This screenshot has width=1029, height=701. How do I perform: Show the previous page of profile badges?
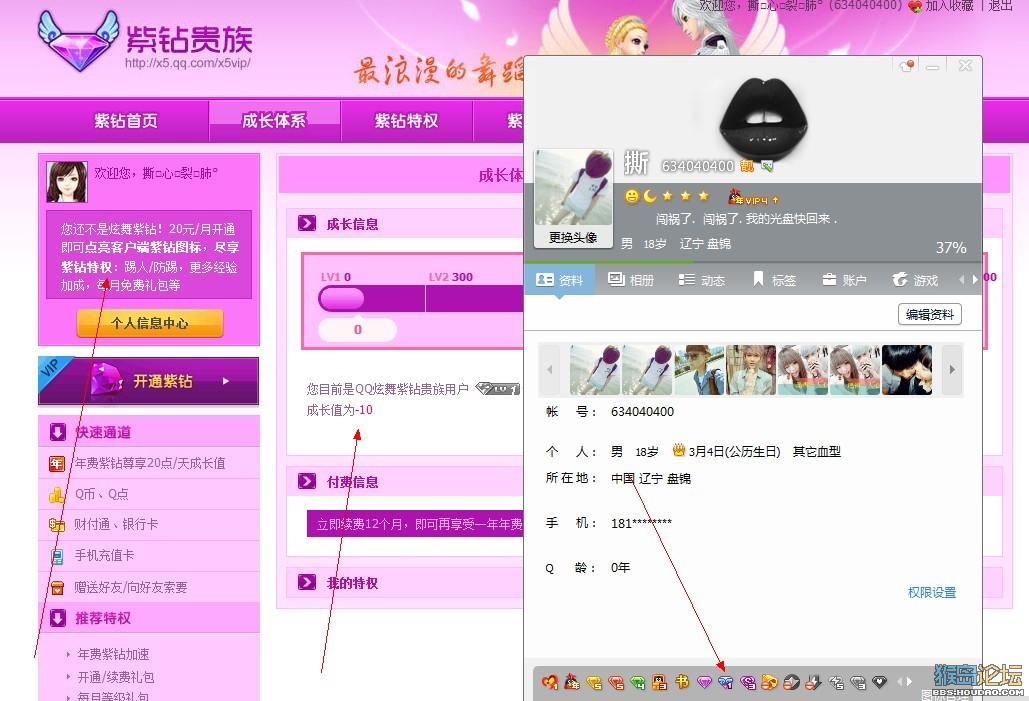pos(900,682)
